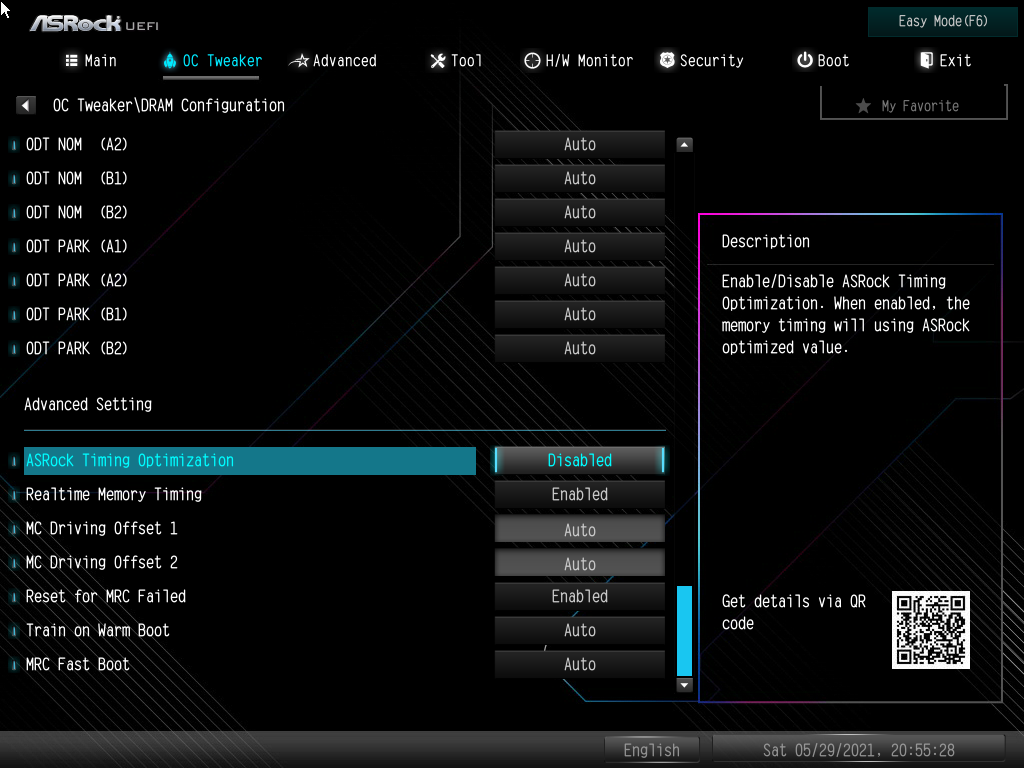Image resolution: width=1024 pixels, height=768 pixels.
Task: Switch to the OC Tweaker tab
Action: coord(211,61)
